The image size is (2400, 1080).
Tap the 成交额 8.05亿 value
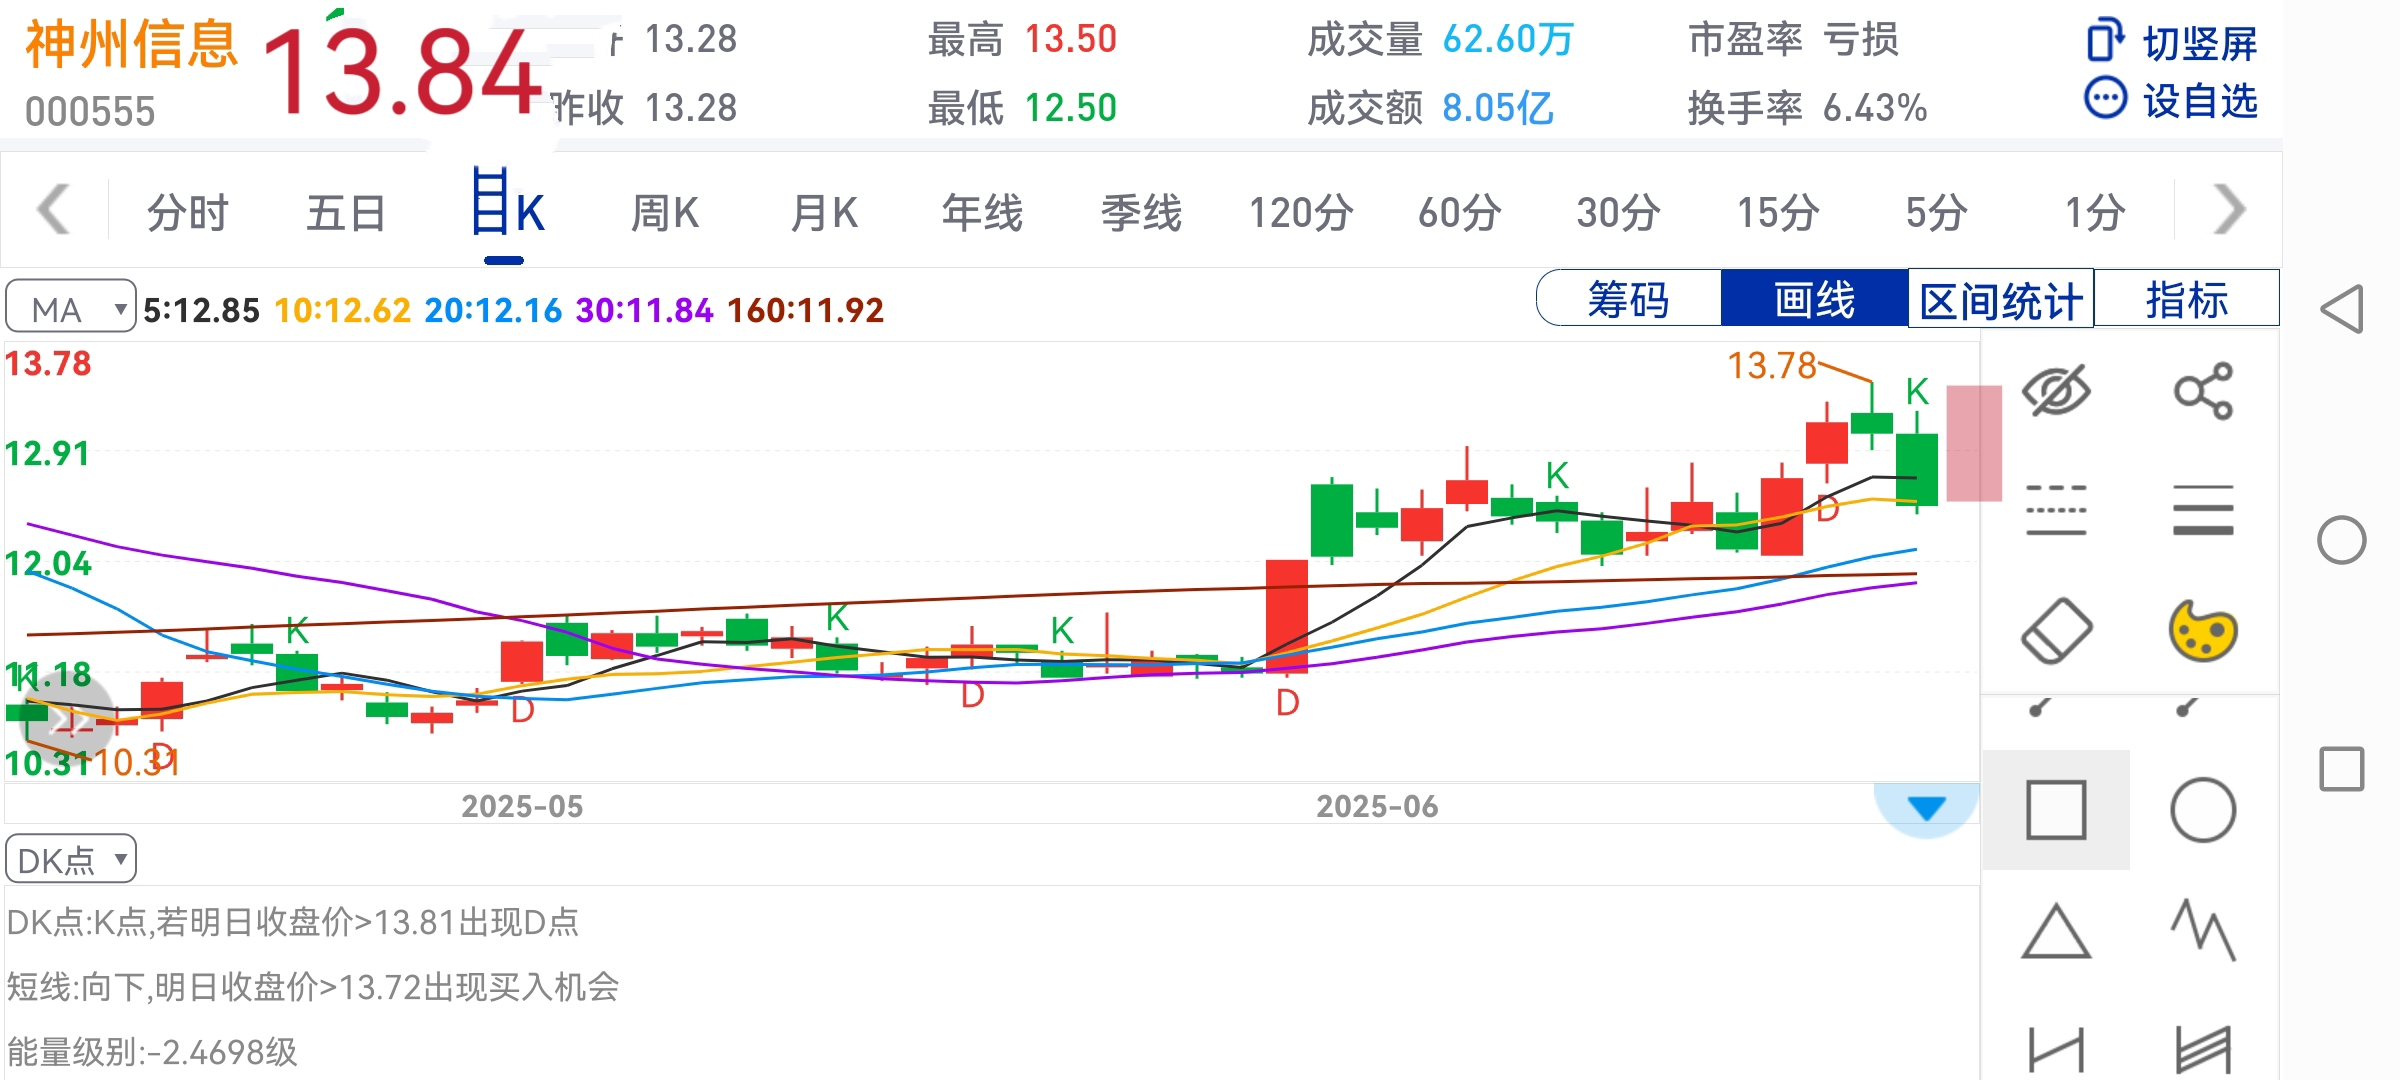pyautogui.click(x=1498, y=107)
